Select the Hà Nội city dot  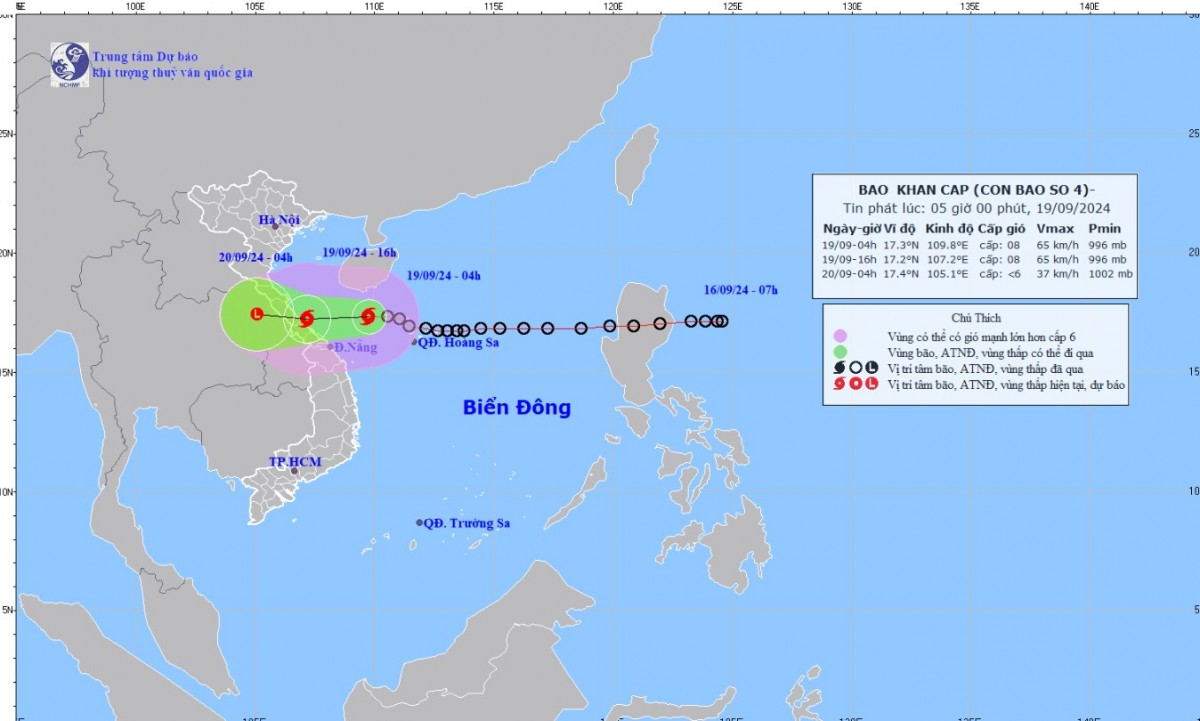(x=275, y=226)
